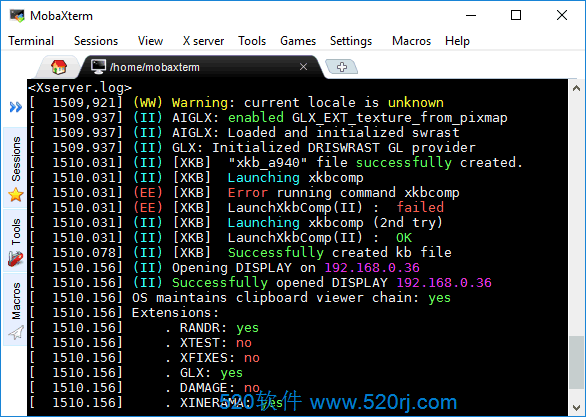Click 'OS maintains clipboard viewer chain' line
The width and height of the screenshot is (586, 417).
coord(291,297)
